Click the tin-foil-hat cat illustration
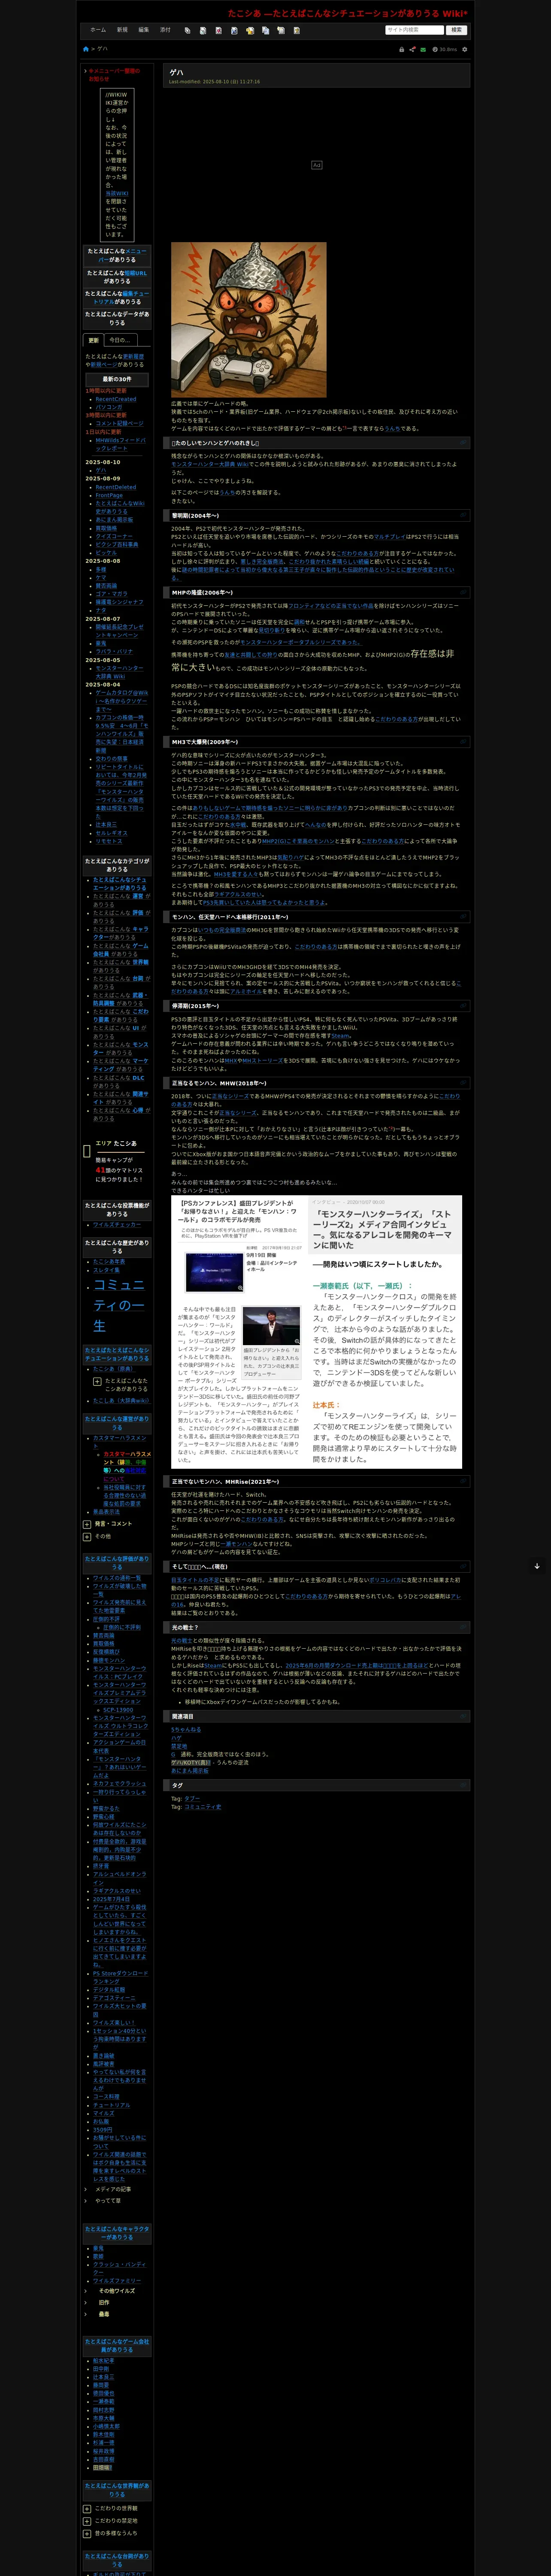551x2576 pixels. point(249,319)
